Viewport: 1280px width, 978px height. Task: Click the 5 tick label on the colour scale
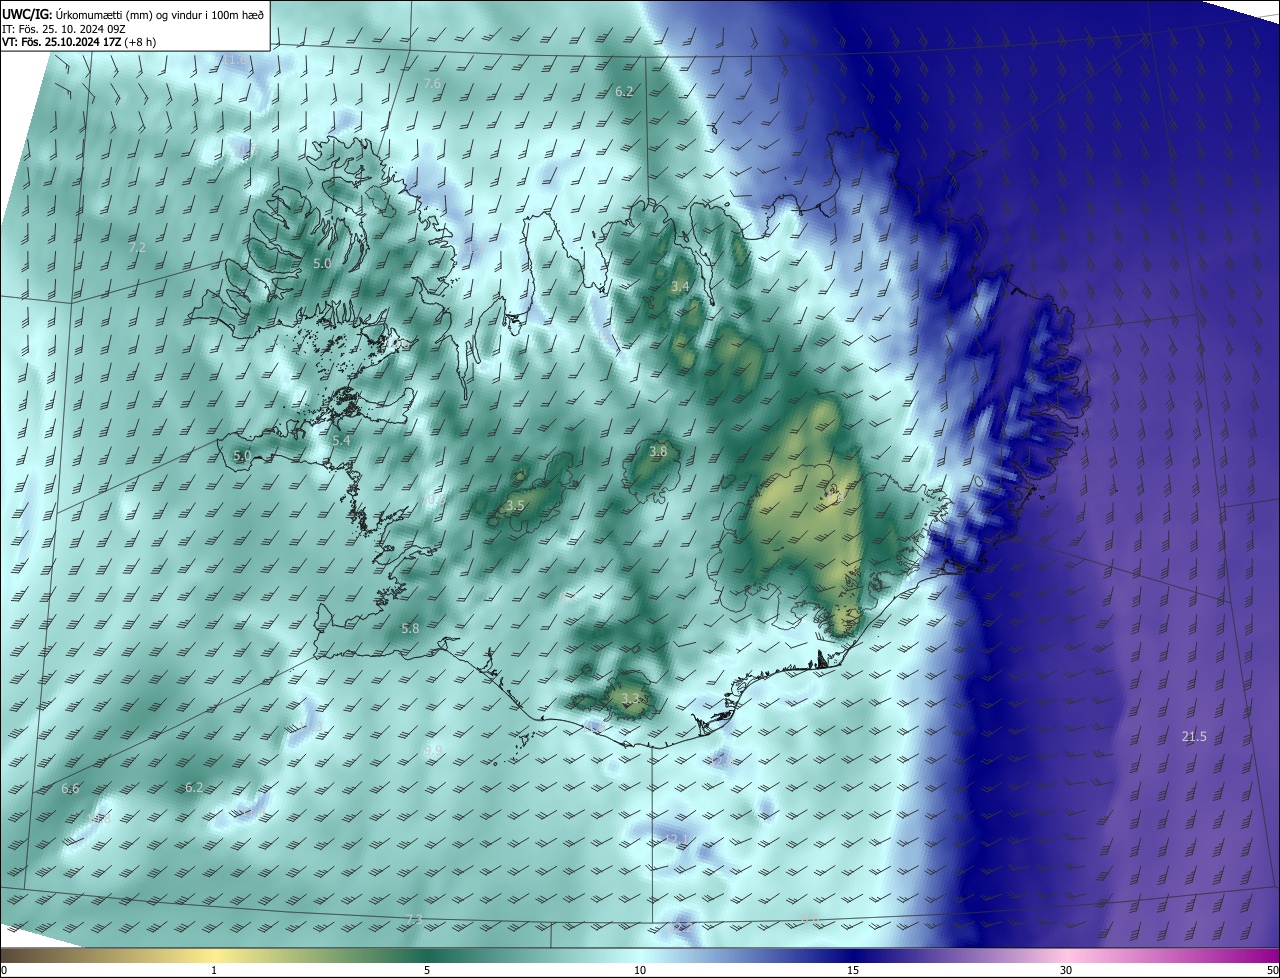[427, 971]
